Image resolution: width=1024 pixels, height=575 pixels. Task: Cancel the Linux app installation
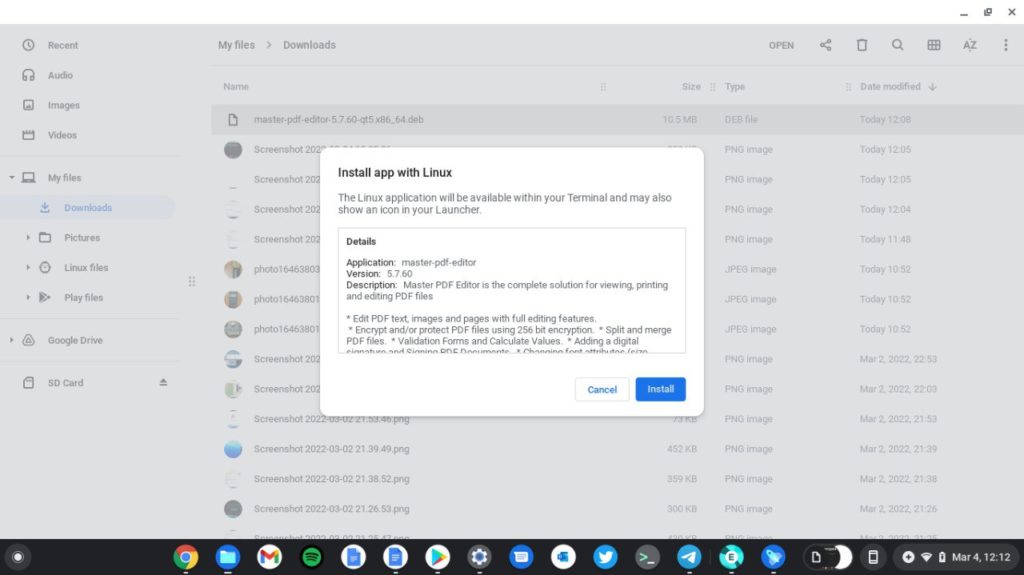601,389
